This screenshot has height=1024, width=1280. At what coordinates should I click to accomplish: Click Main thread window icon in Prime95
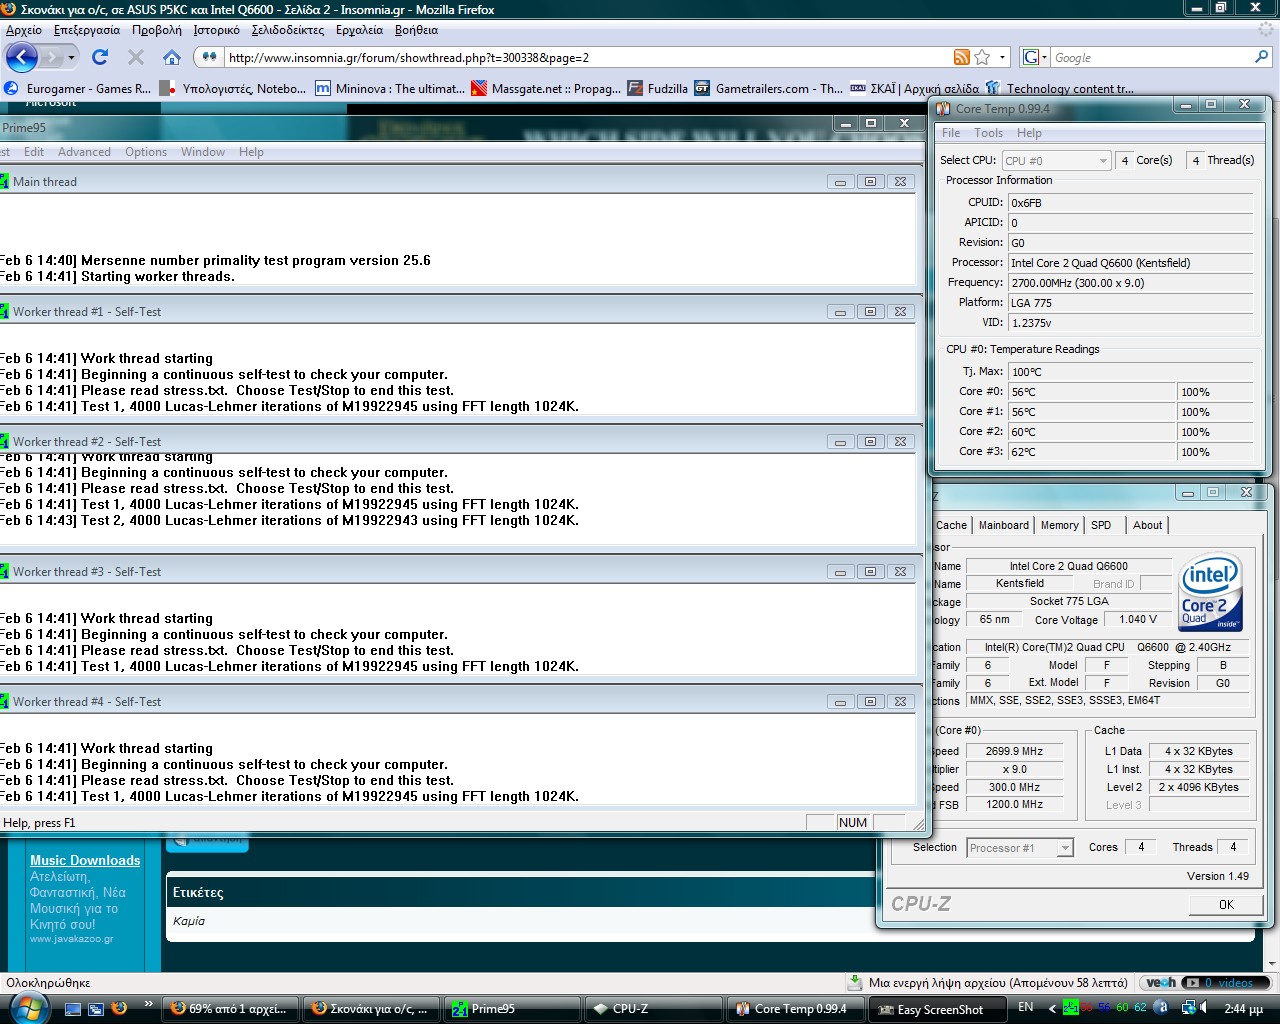[x=4, y=181]
